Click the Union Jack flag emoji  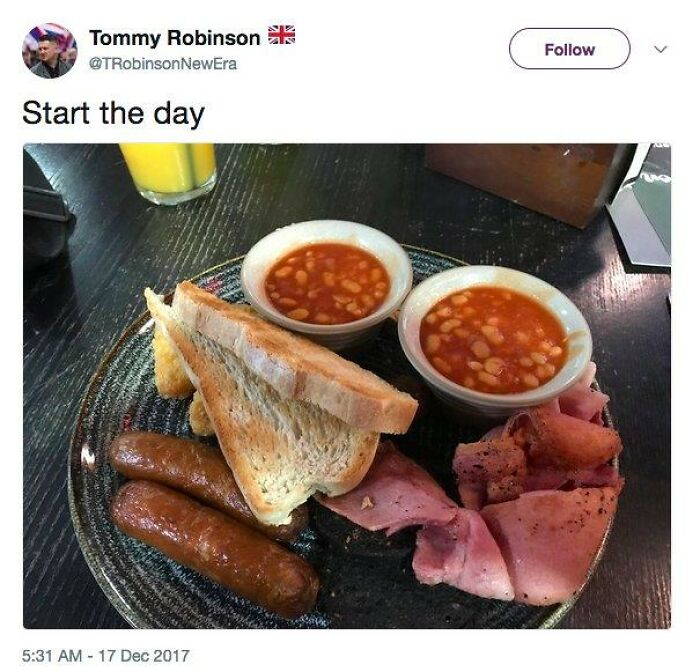(281, 35)
